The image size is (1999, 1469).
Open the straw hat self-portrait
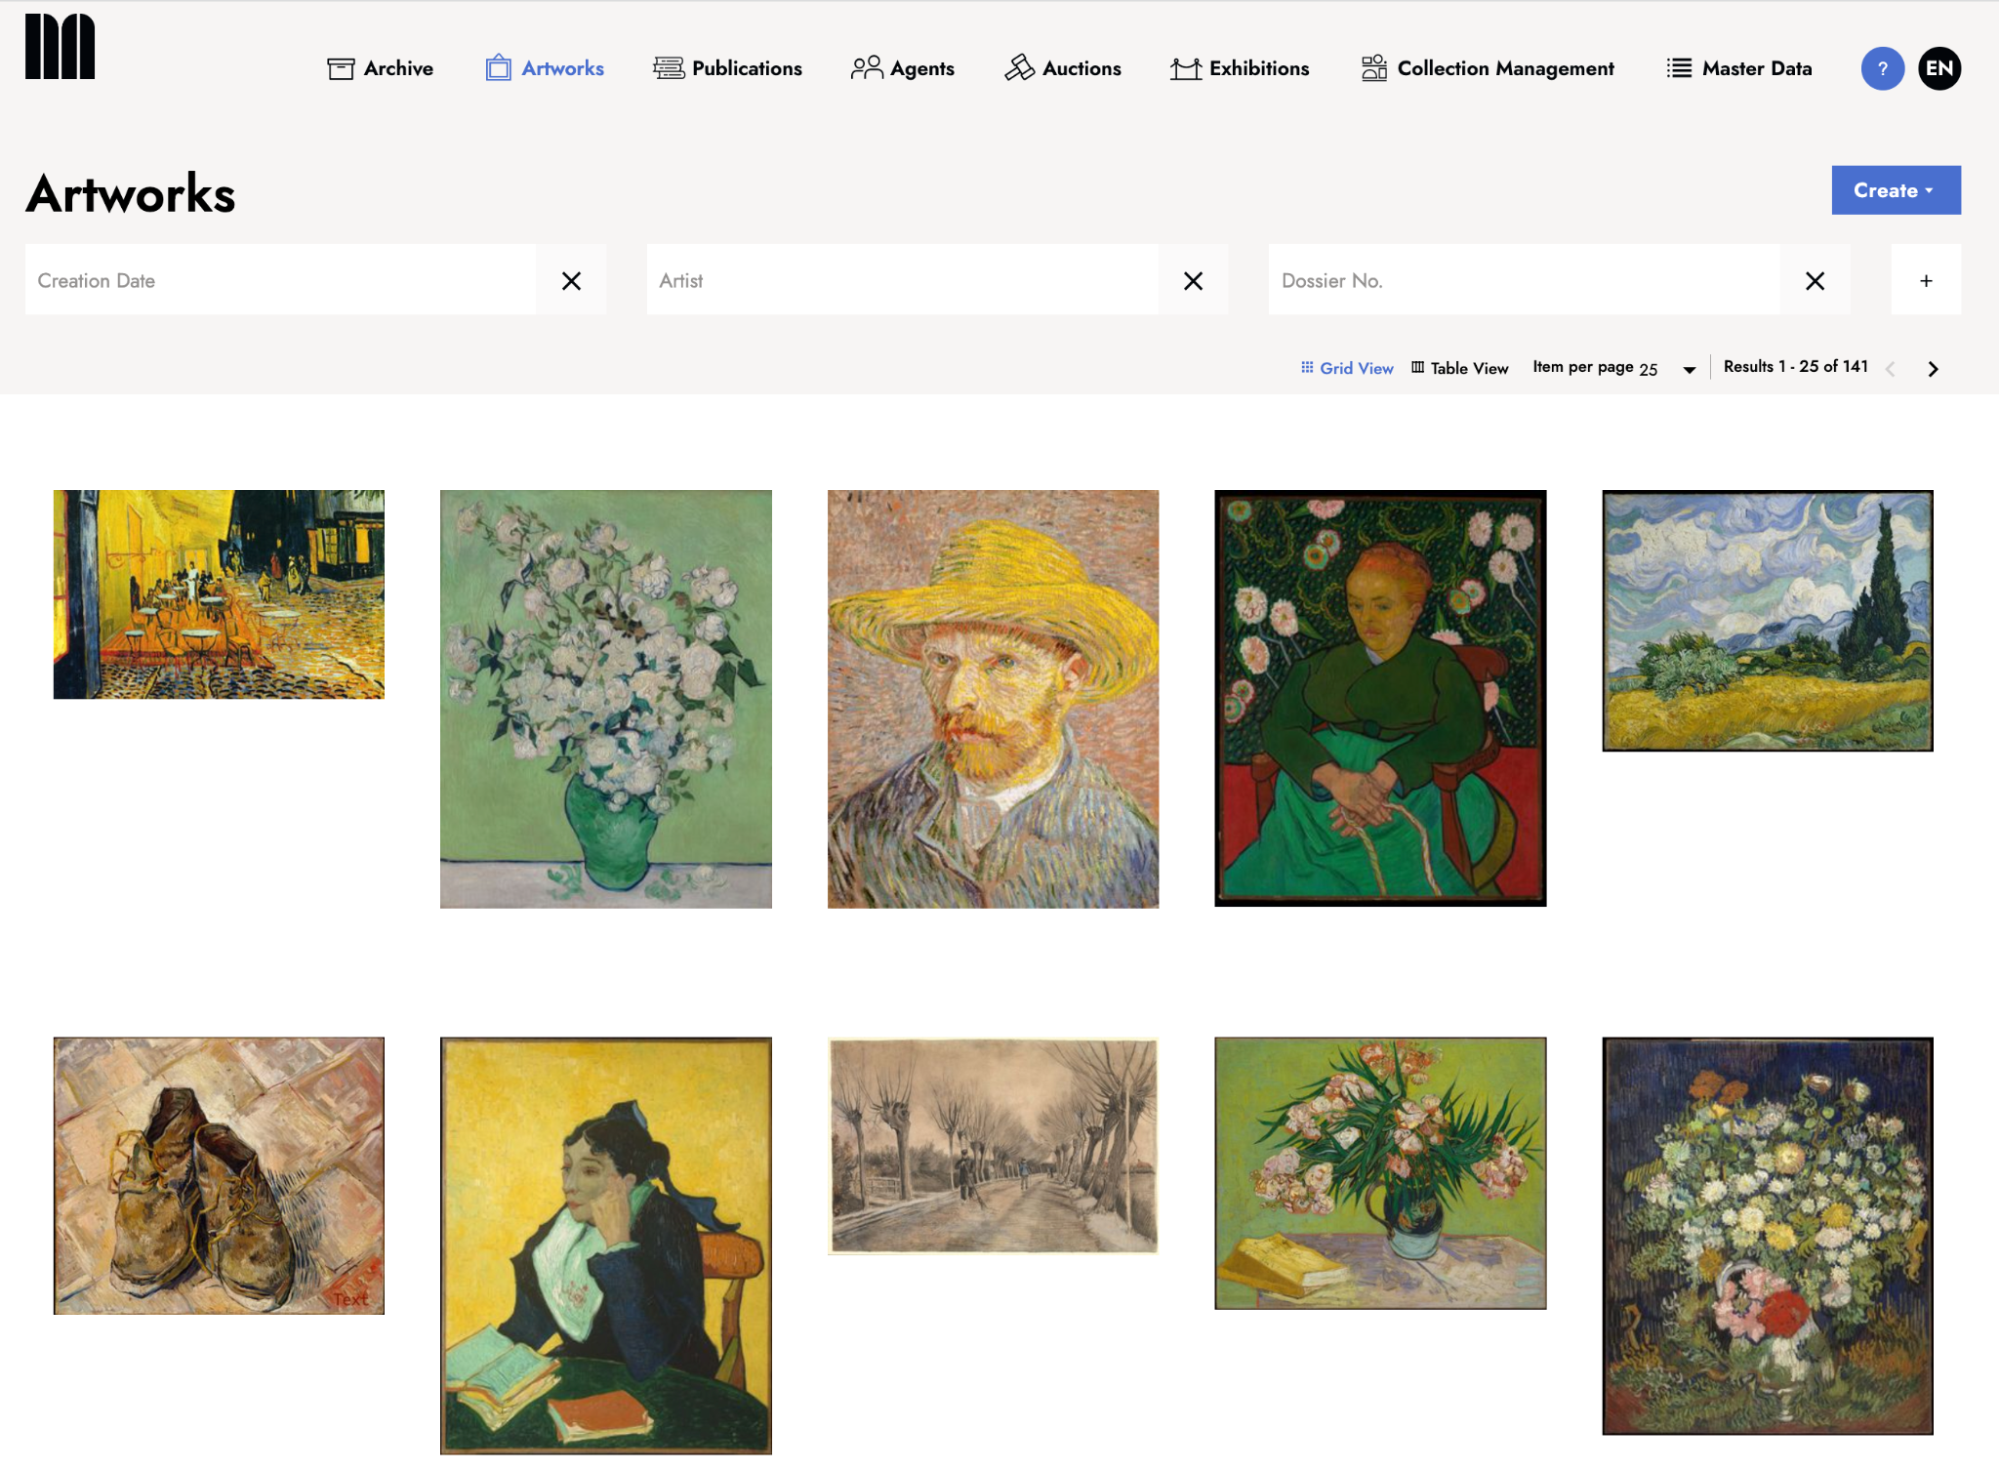click(993, 699)
